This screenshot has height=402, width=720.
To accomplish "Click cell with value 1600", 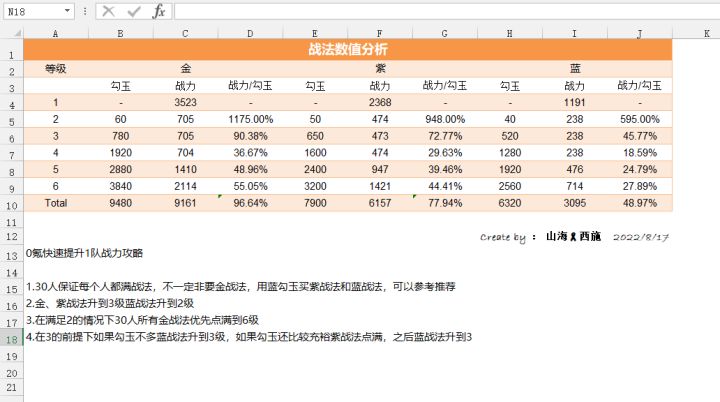I will click(315, 153).
